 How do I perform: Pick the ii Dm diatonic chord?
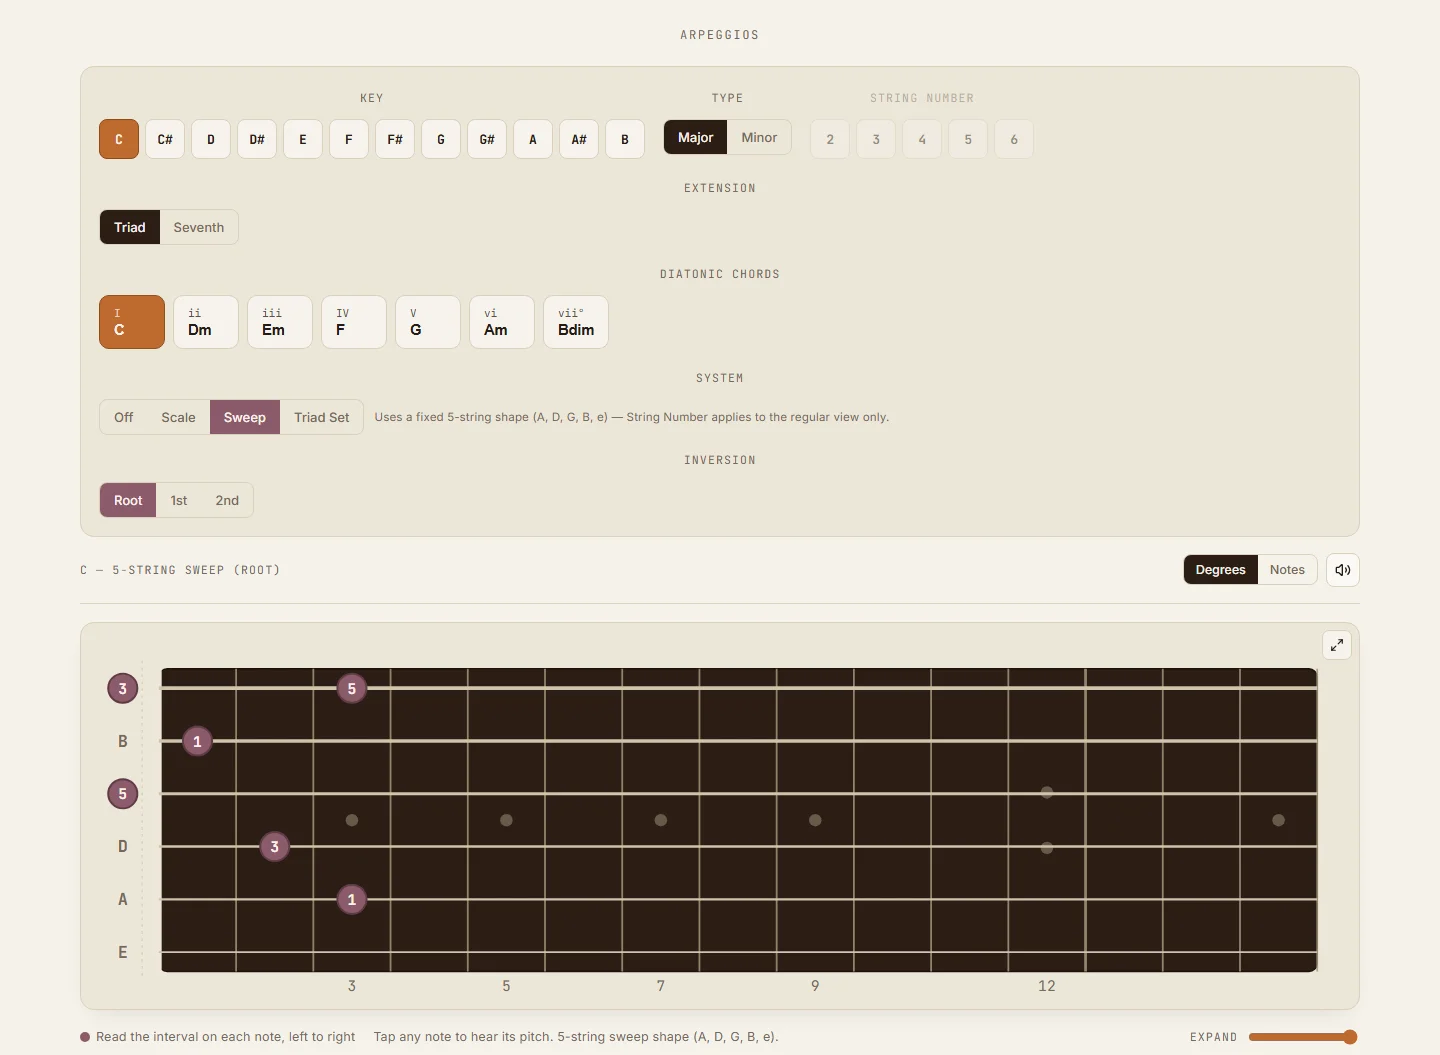[x=206, y=322]
